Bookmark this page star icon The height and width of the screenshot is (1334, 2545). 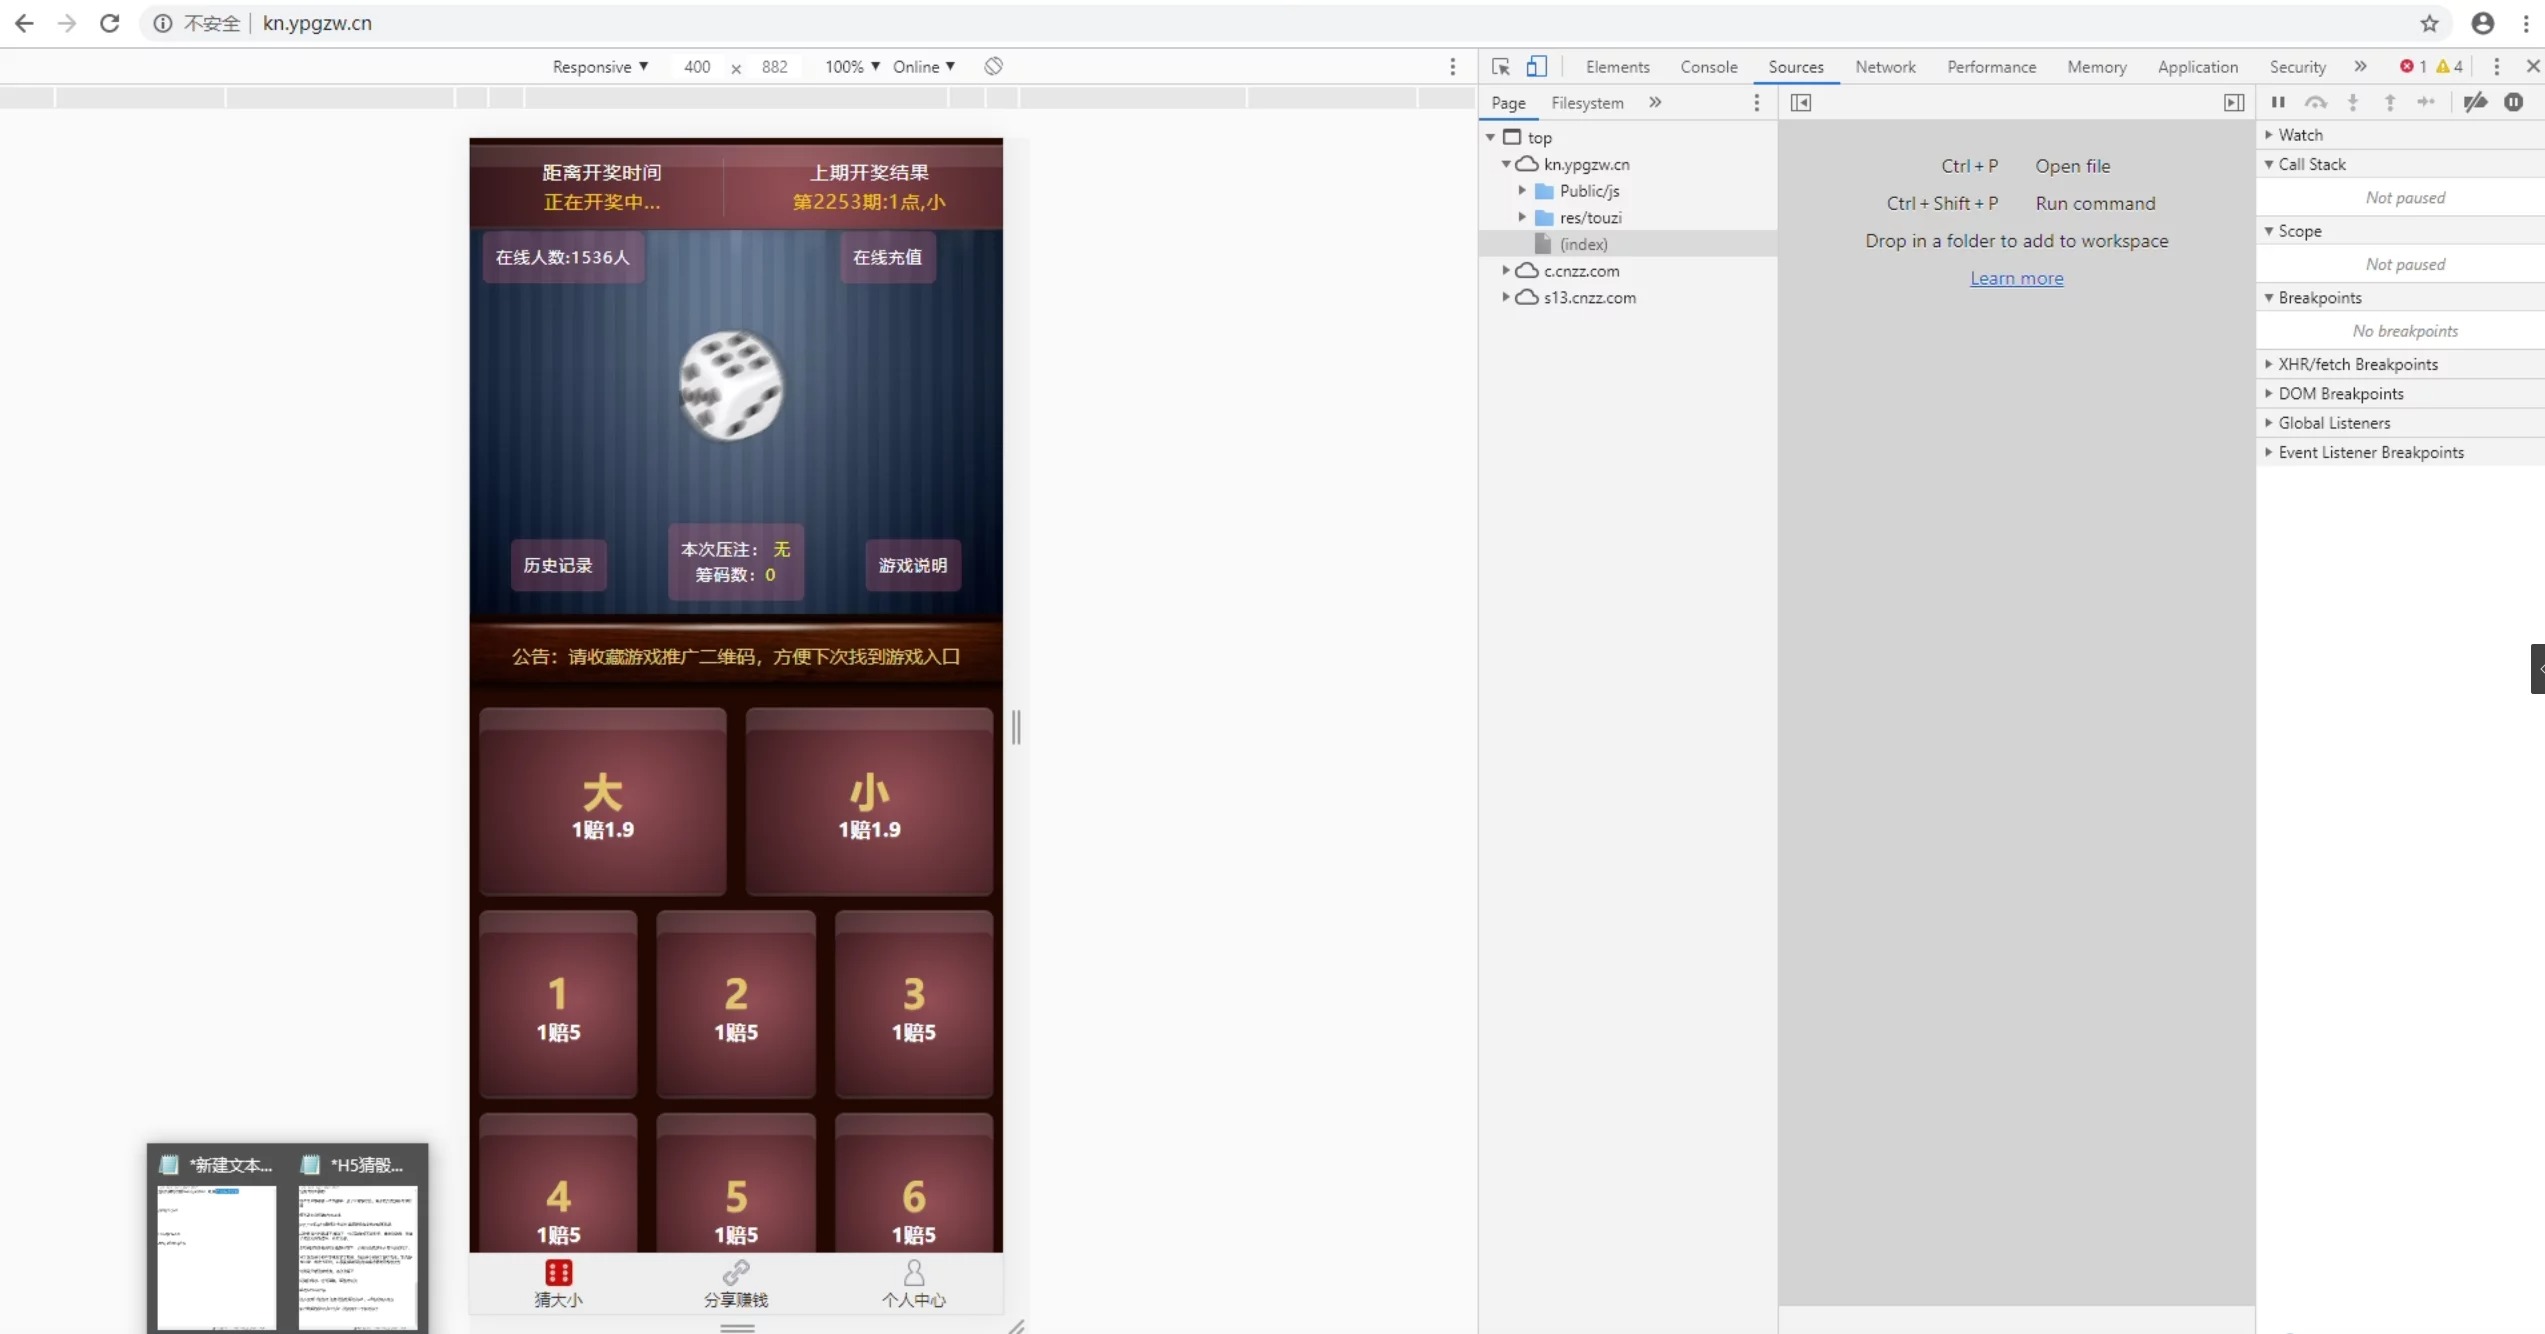[2429, 23]
